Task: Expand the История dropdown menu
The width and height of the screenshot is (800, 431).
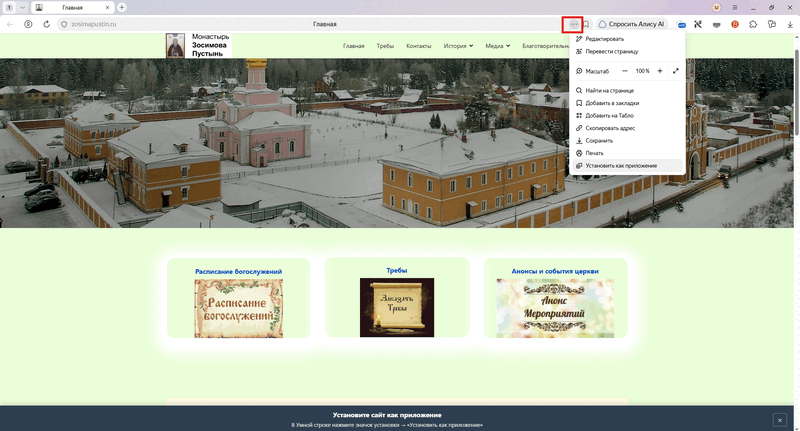Action: coord(458,46)
